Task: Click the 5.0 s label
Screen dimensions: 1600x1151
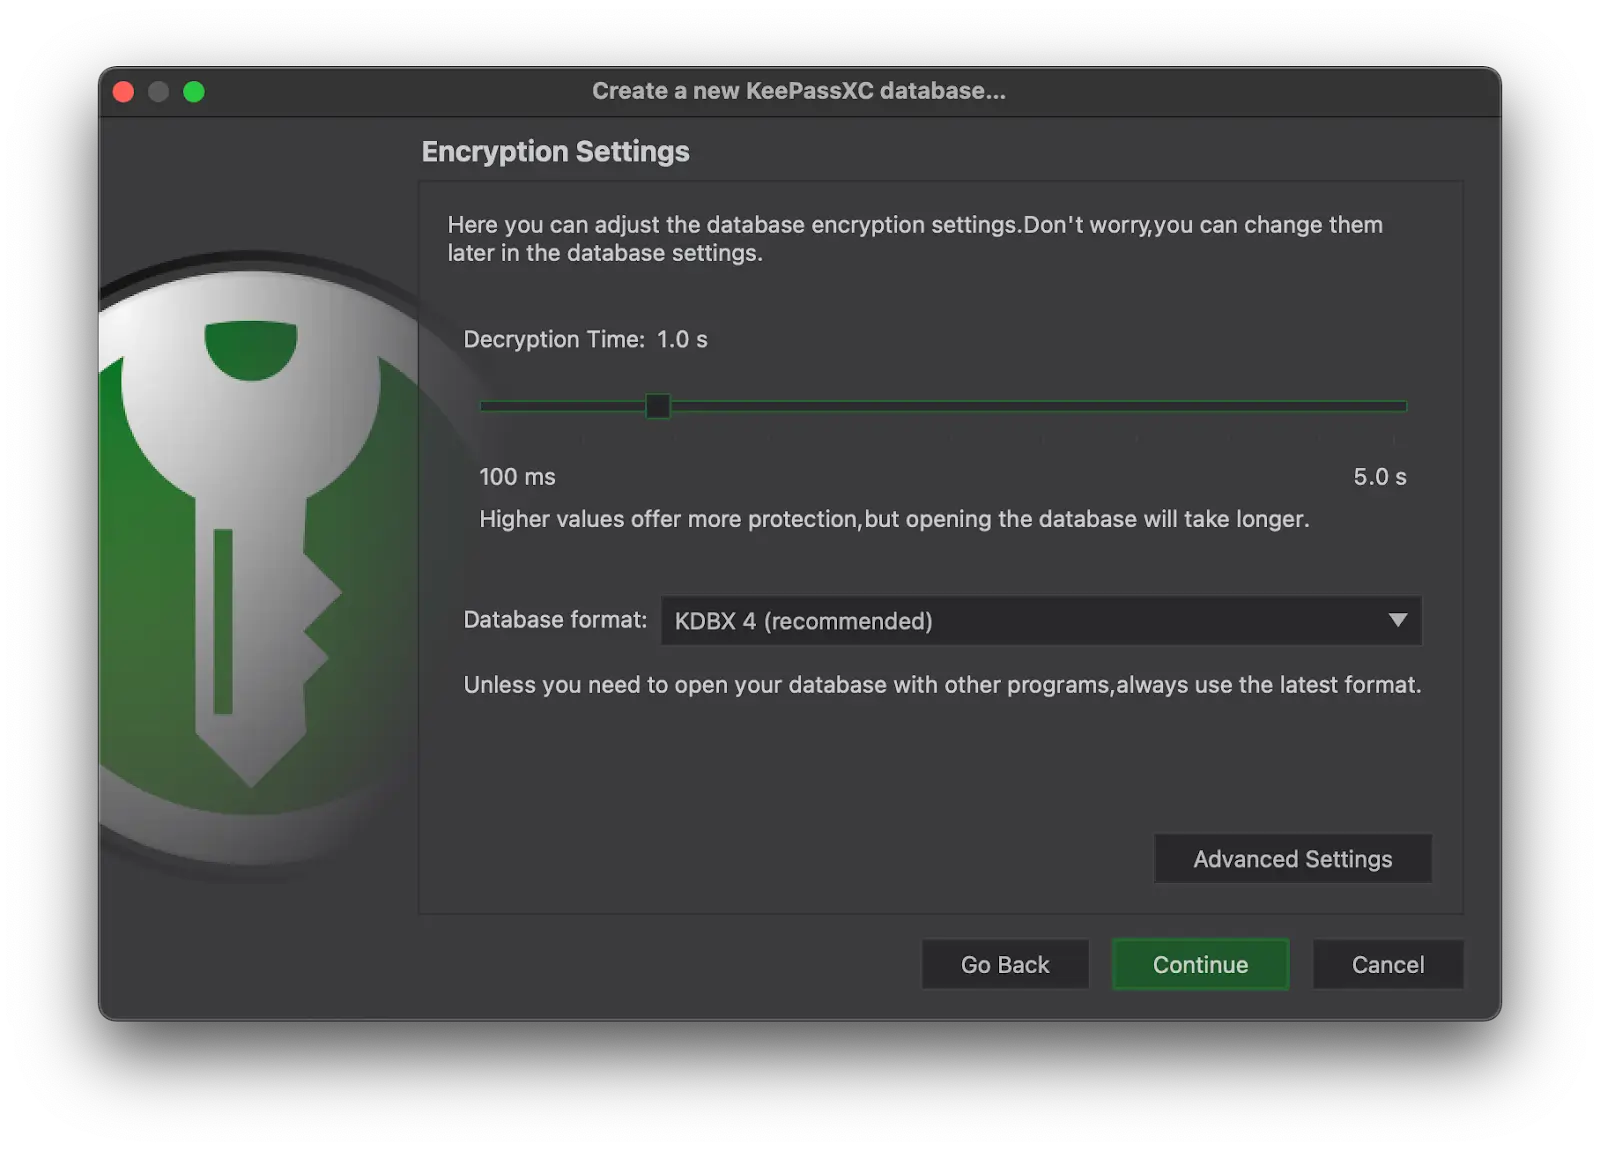Action: coord(1380,477)
